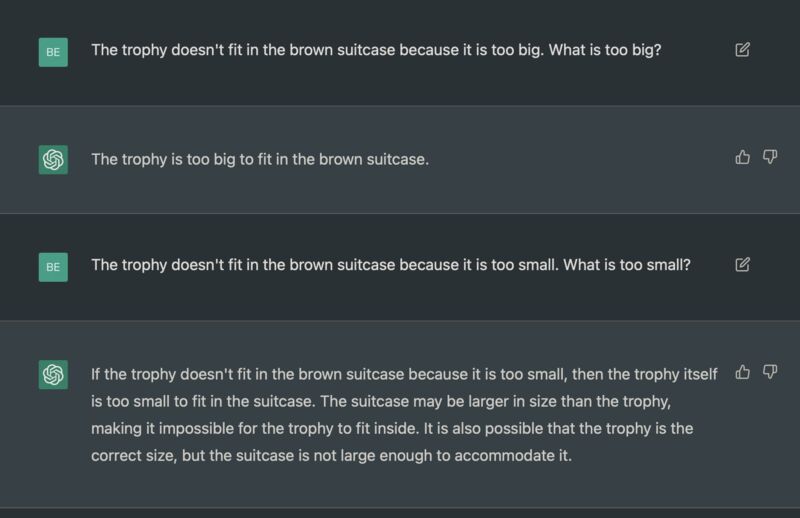Screen dimensions: 800x518
Task: Click ChatGPT logo next to final reply
Action: click(x=53, y=374)
